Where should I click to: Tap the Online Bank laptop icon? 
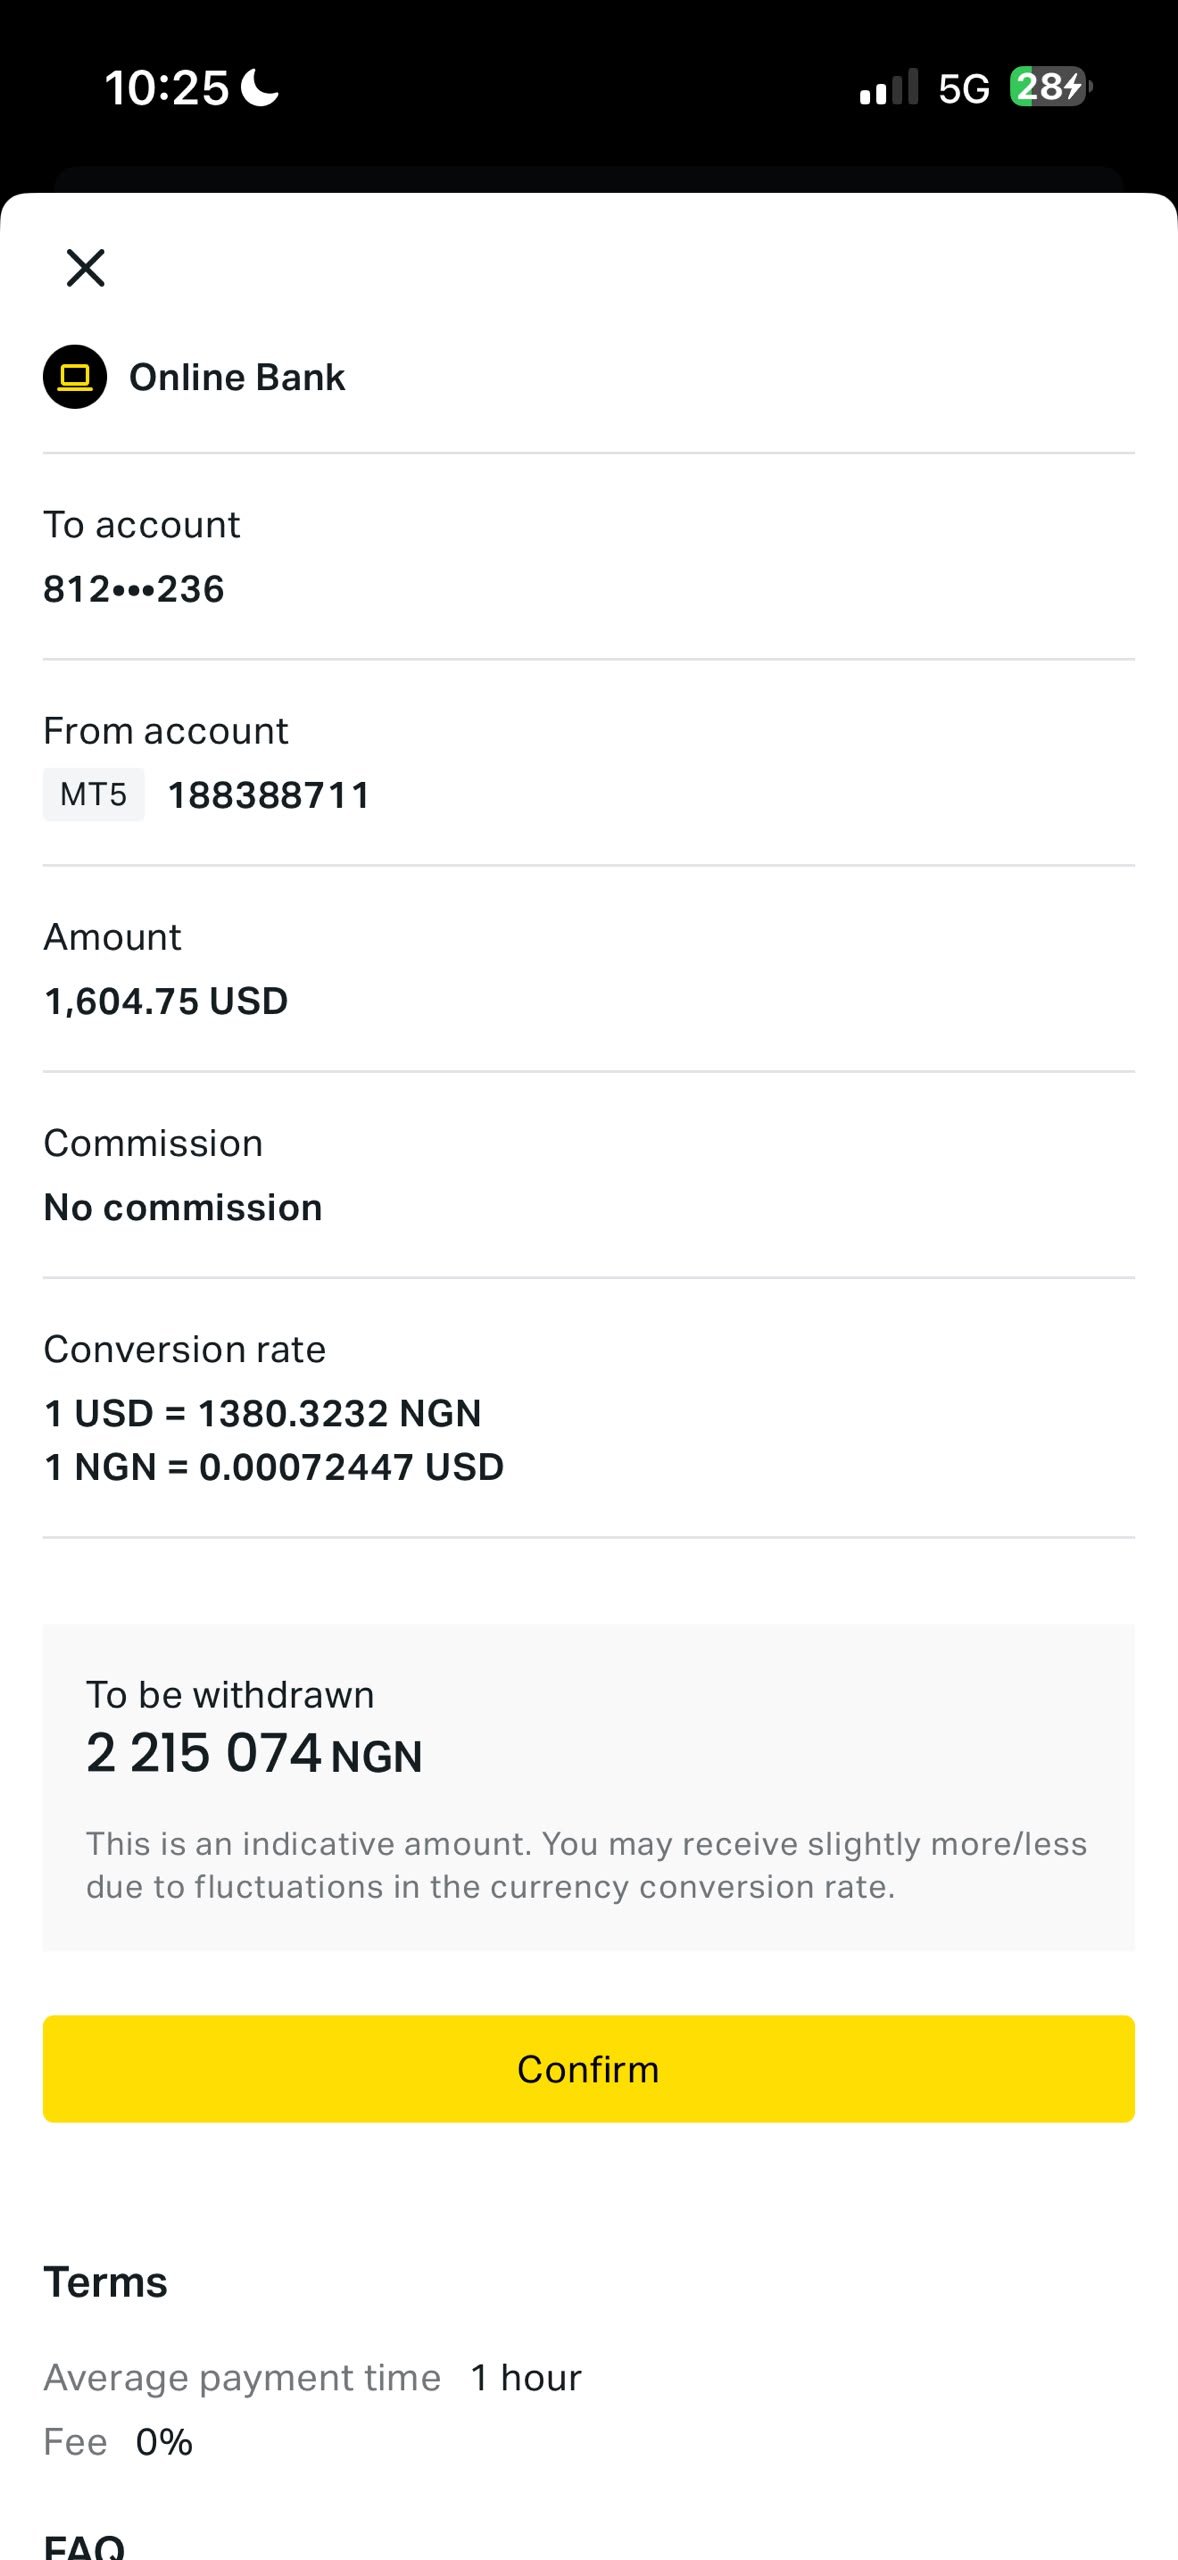coord(75,377)
